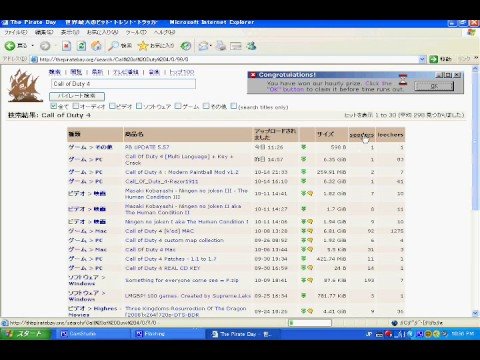Go to the Home page icon
Screen dimensions: 480x360
click(96, 46)
